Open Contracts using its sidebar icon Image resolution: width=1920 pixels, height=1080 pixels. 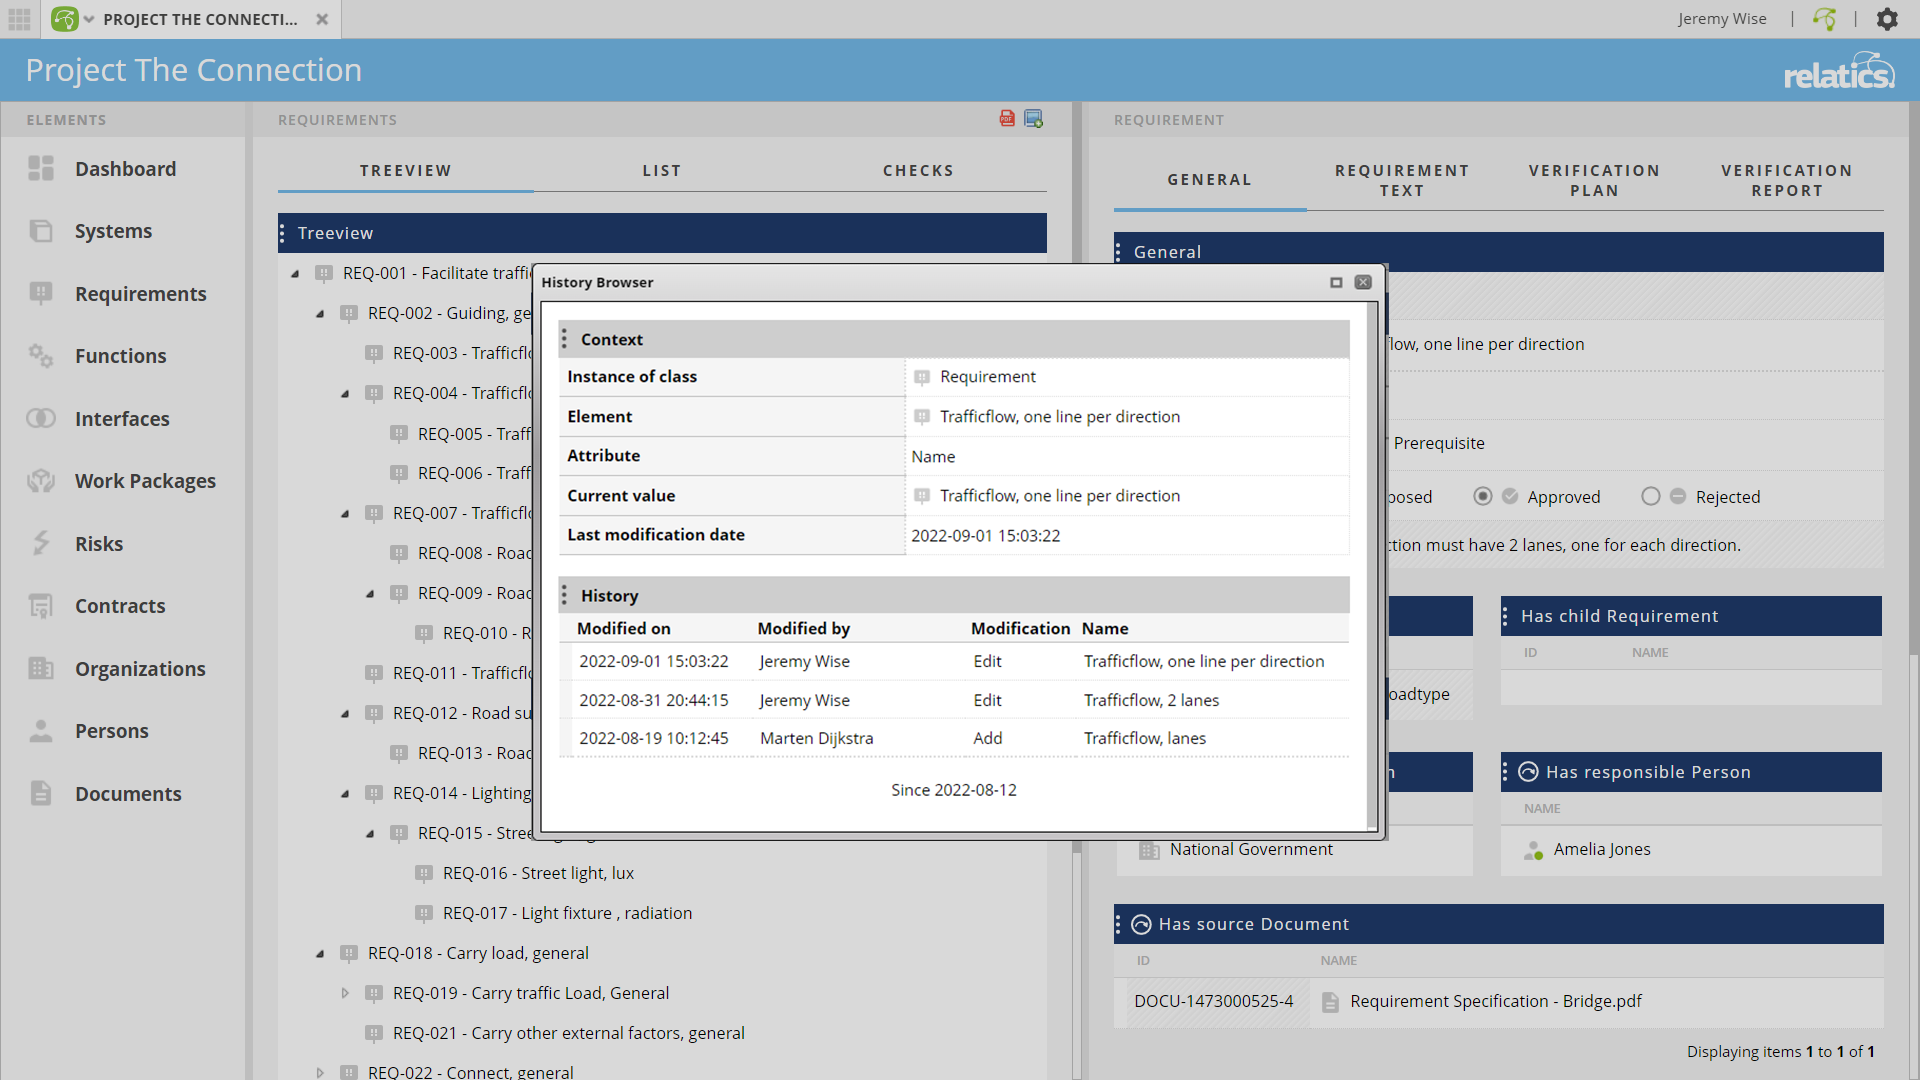point(41,606)
